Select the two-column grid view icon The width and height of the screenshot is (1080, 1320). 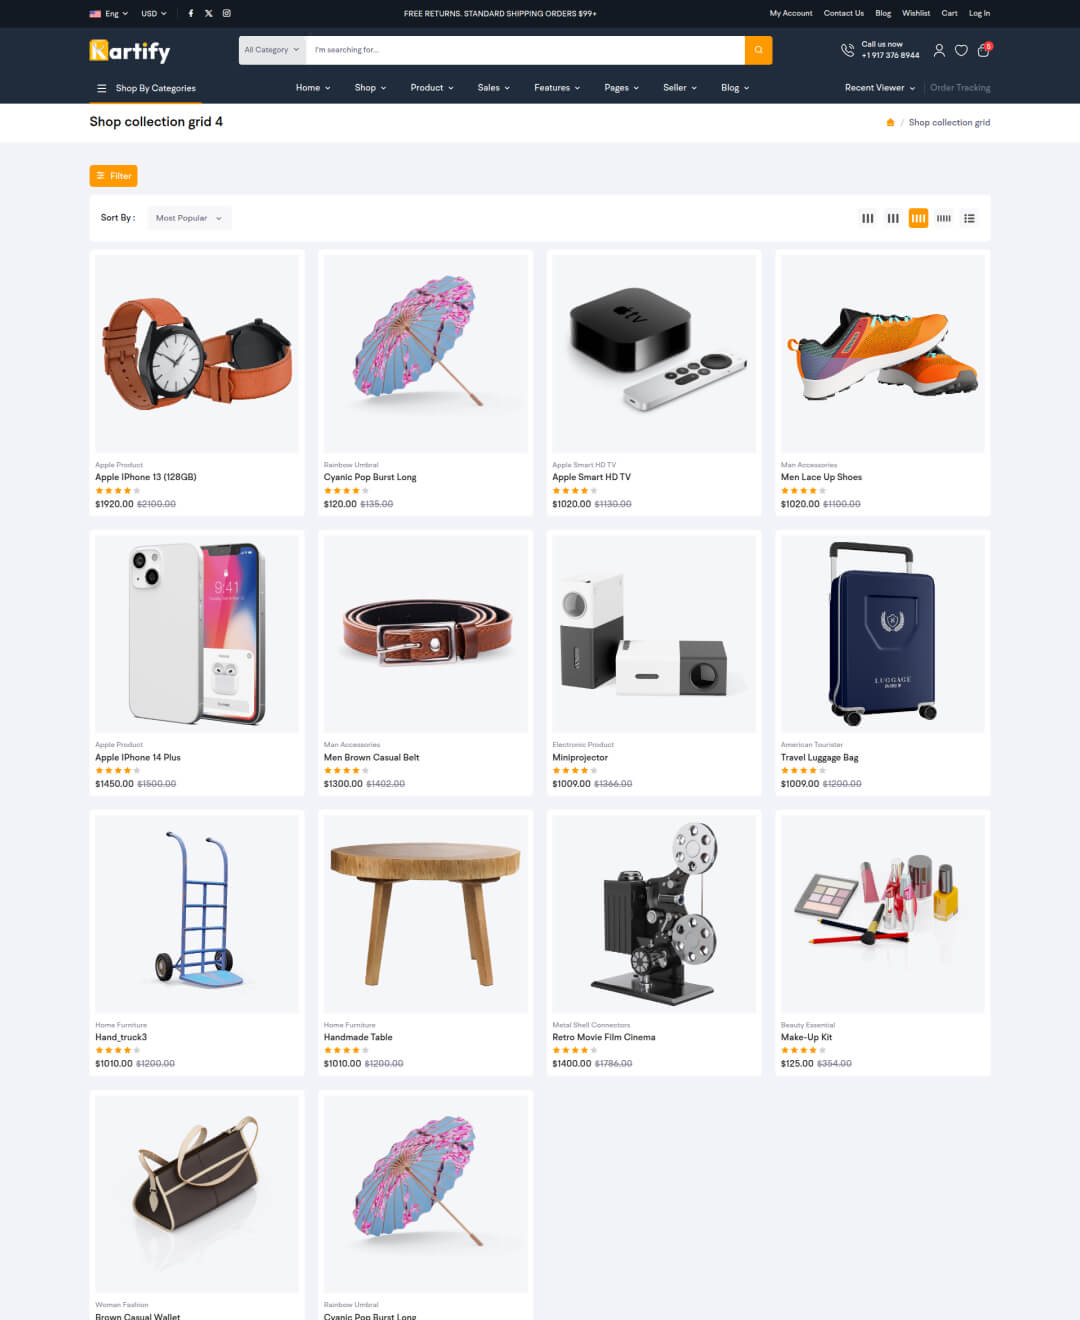(x=868, y=218)
